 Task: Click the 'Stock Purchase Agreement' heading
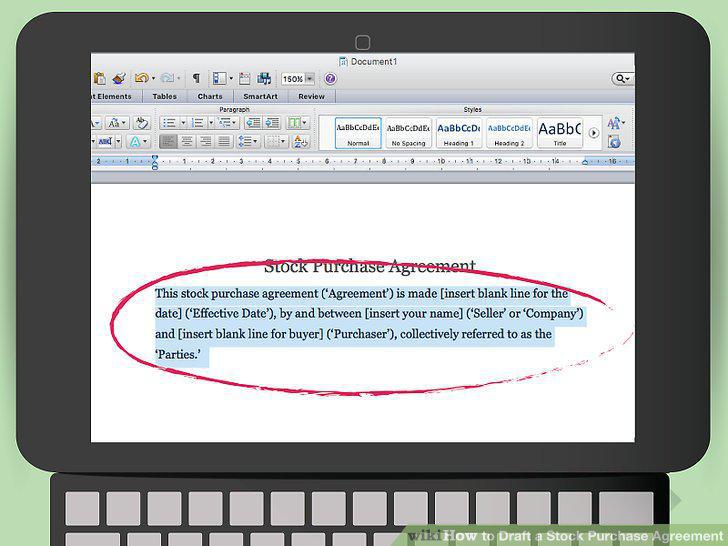tap(370, 266)
